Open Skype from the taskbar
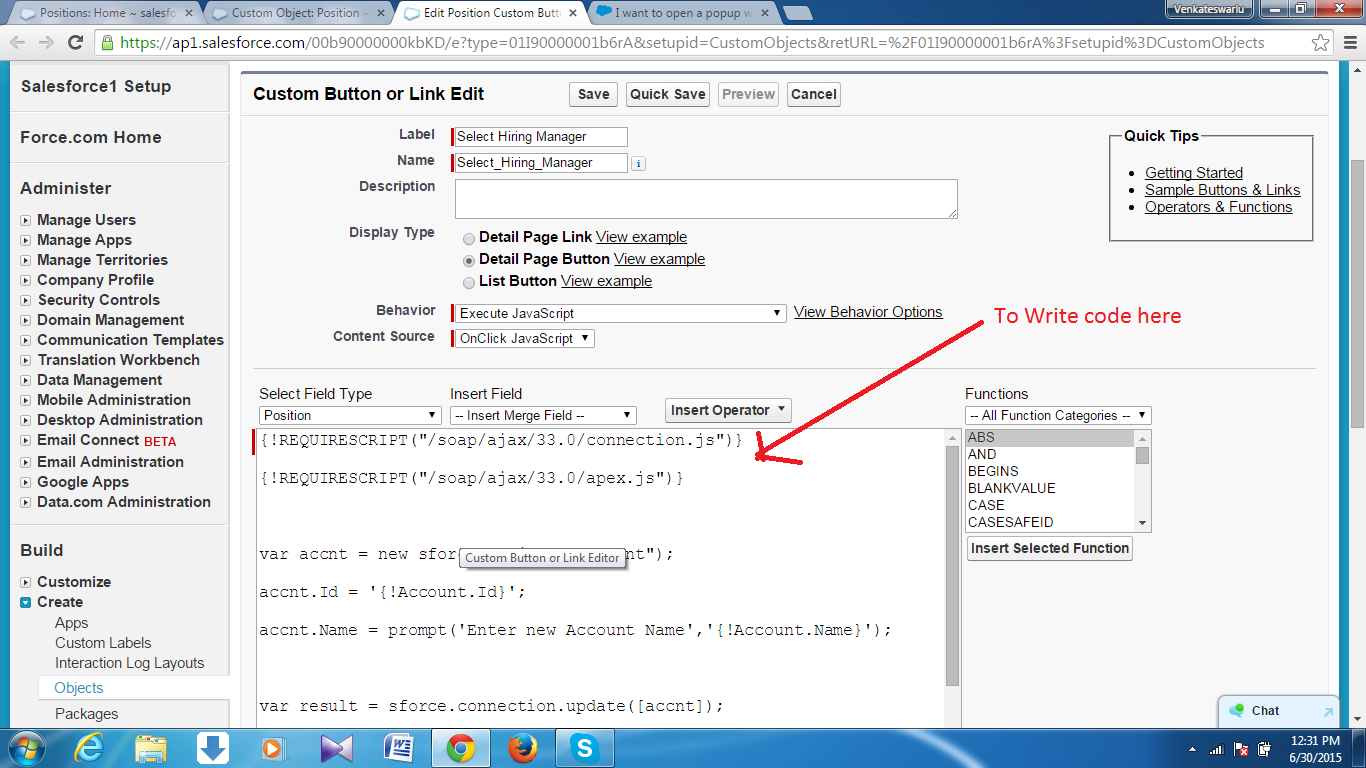The image size is (1366, 768). click(584, 747)
